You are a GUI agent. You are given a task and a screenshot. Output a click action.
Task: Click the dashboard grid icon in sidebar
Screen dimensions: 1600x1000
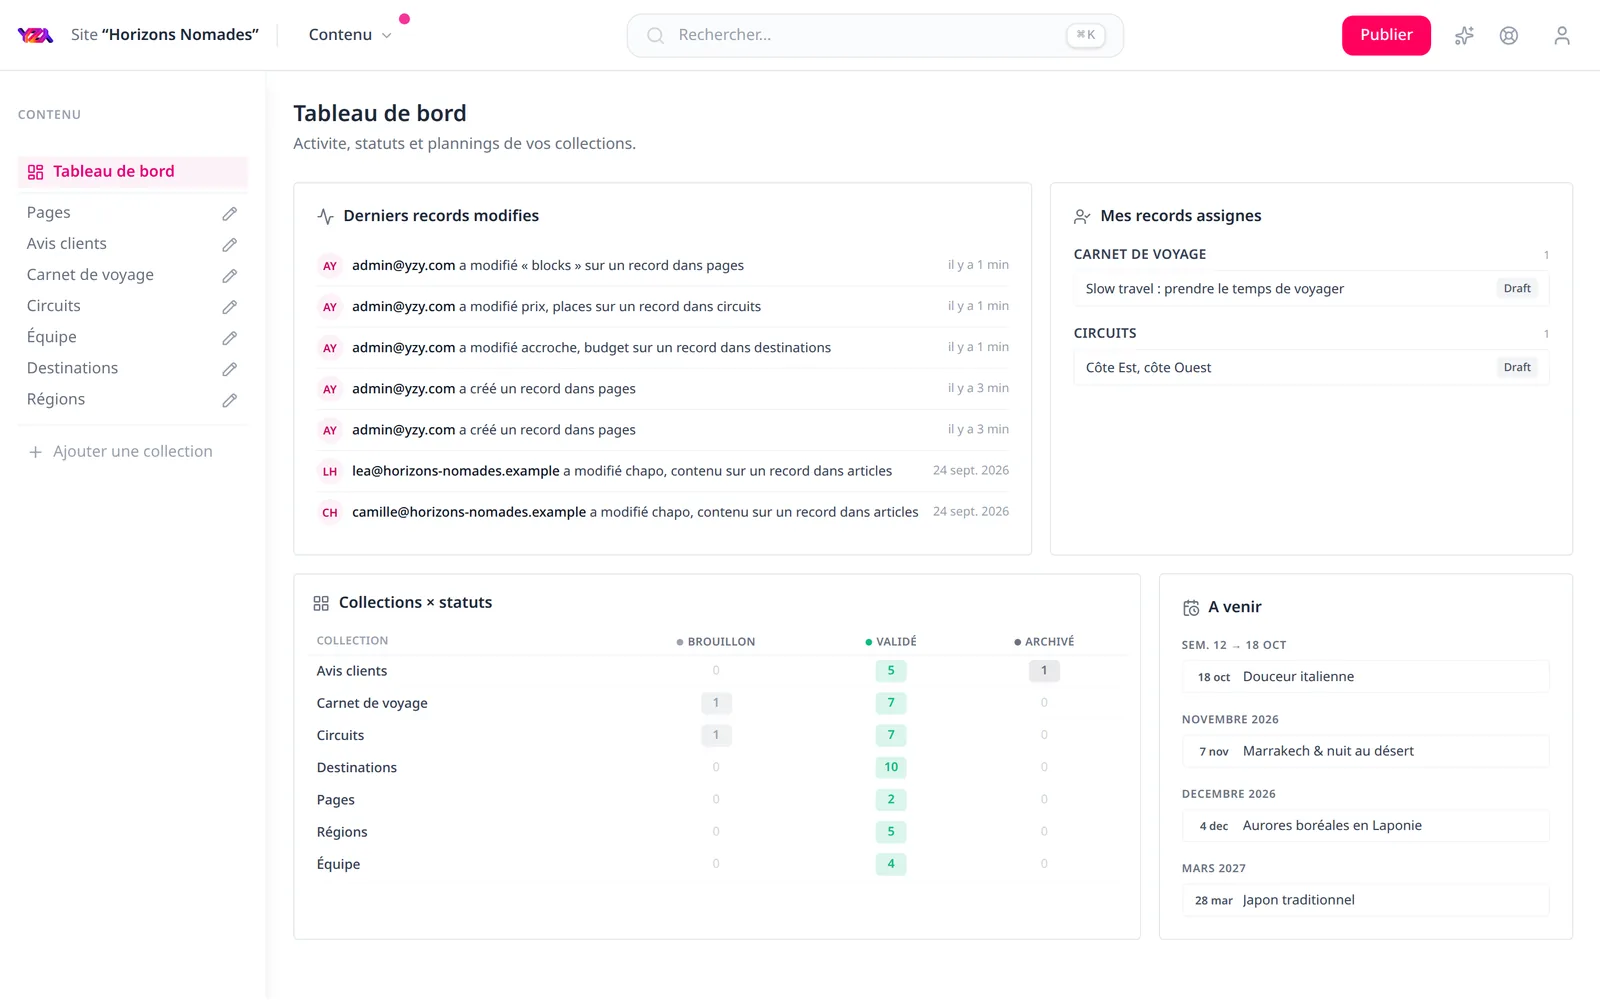tap(36, 172)
